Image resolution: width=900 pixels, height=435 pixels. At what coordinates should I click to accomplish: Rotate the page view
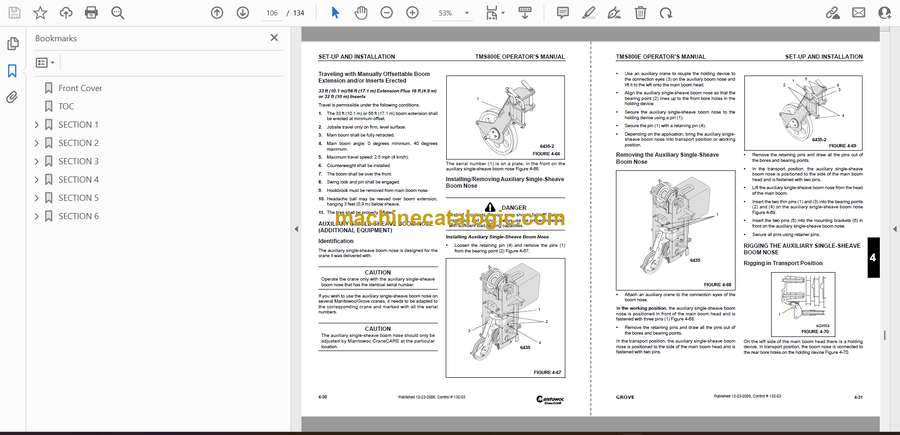(666, 13)
